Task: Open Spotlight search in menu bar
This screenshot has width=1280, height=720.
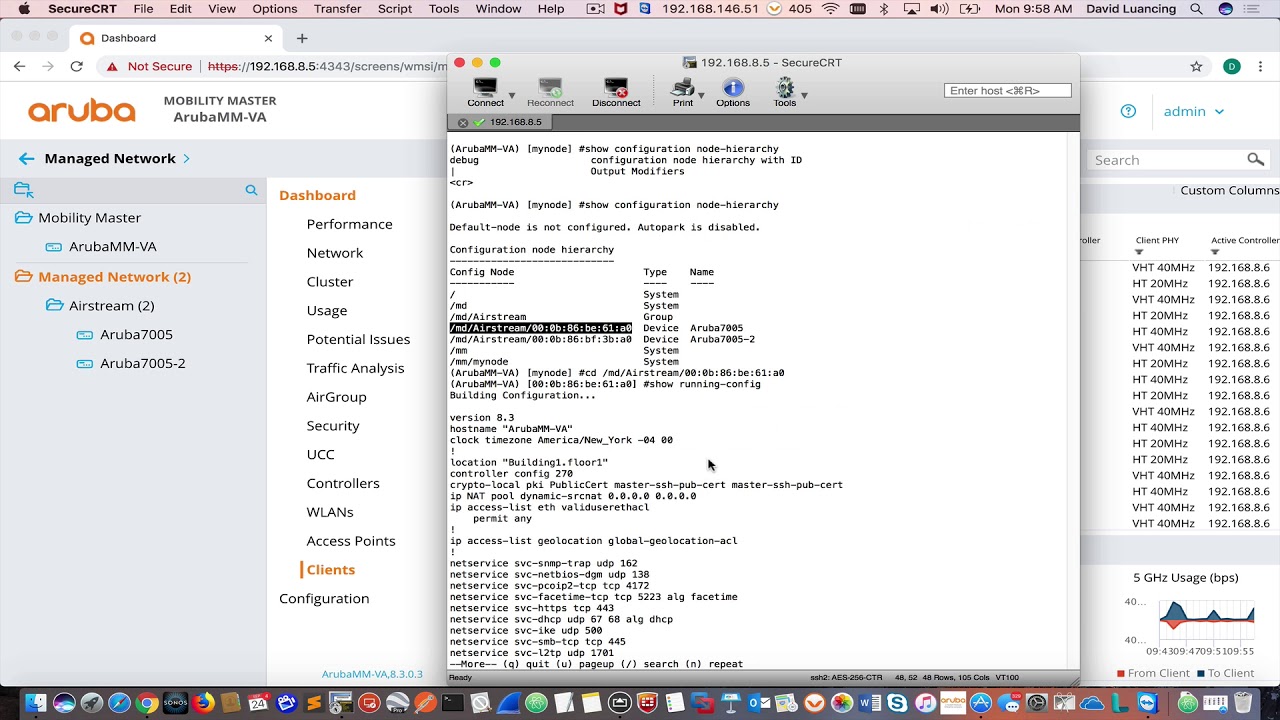Action: tap(1196, 9)
